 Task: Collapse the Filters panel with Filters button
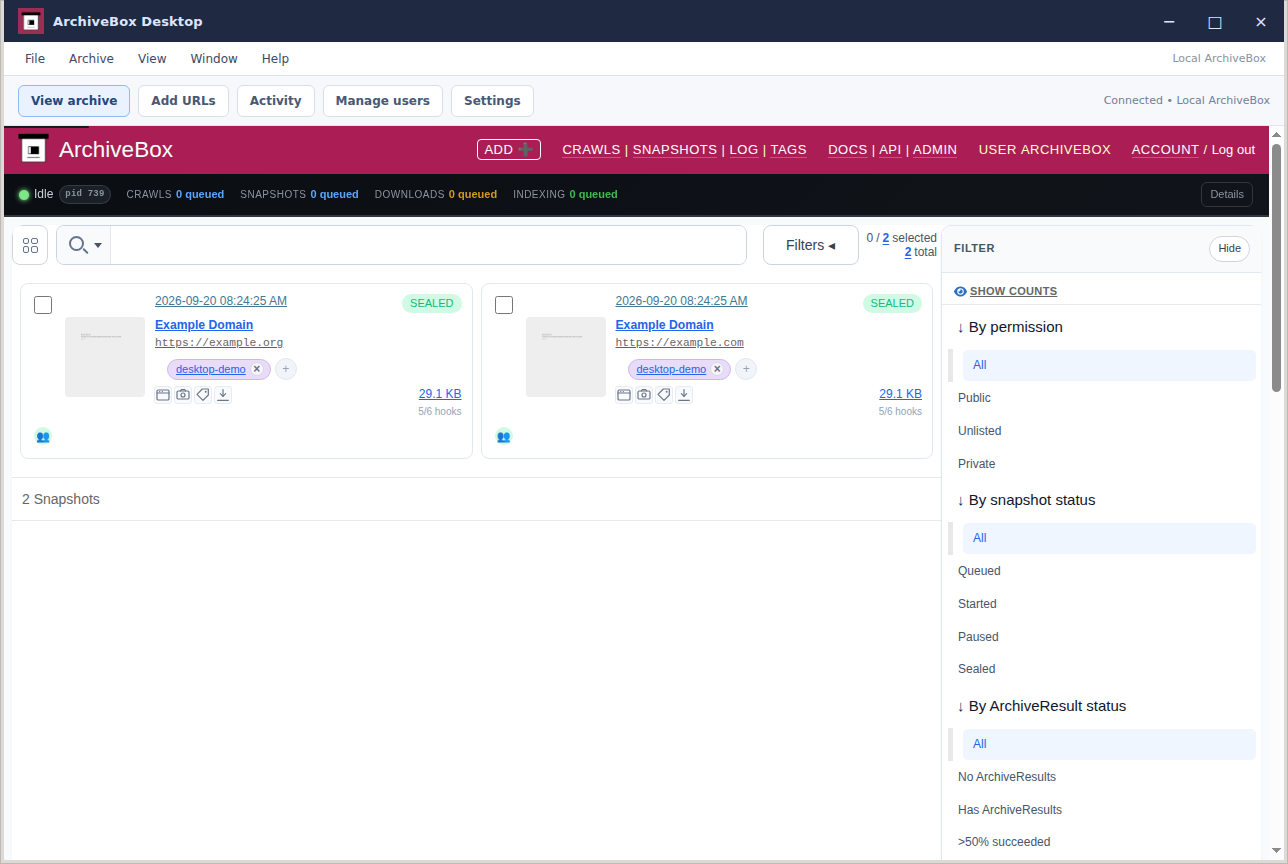click(x=811, y=245)
